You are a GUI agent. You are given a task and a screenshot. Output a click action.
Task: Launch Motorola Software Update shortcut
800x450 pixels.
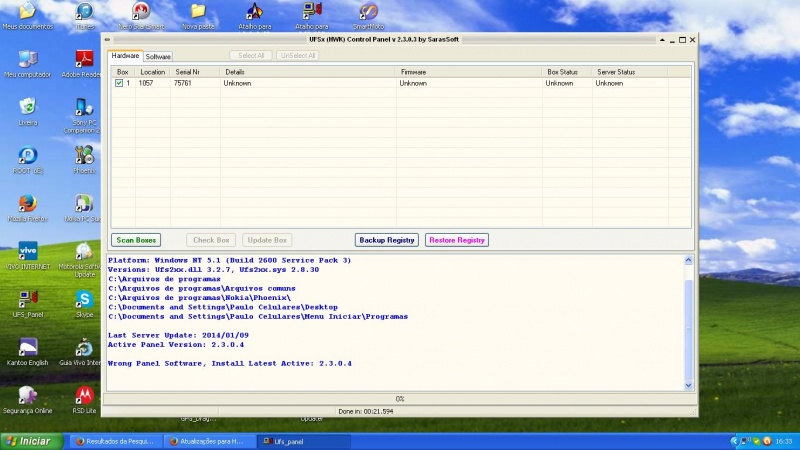click(81, 260)
